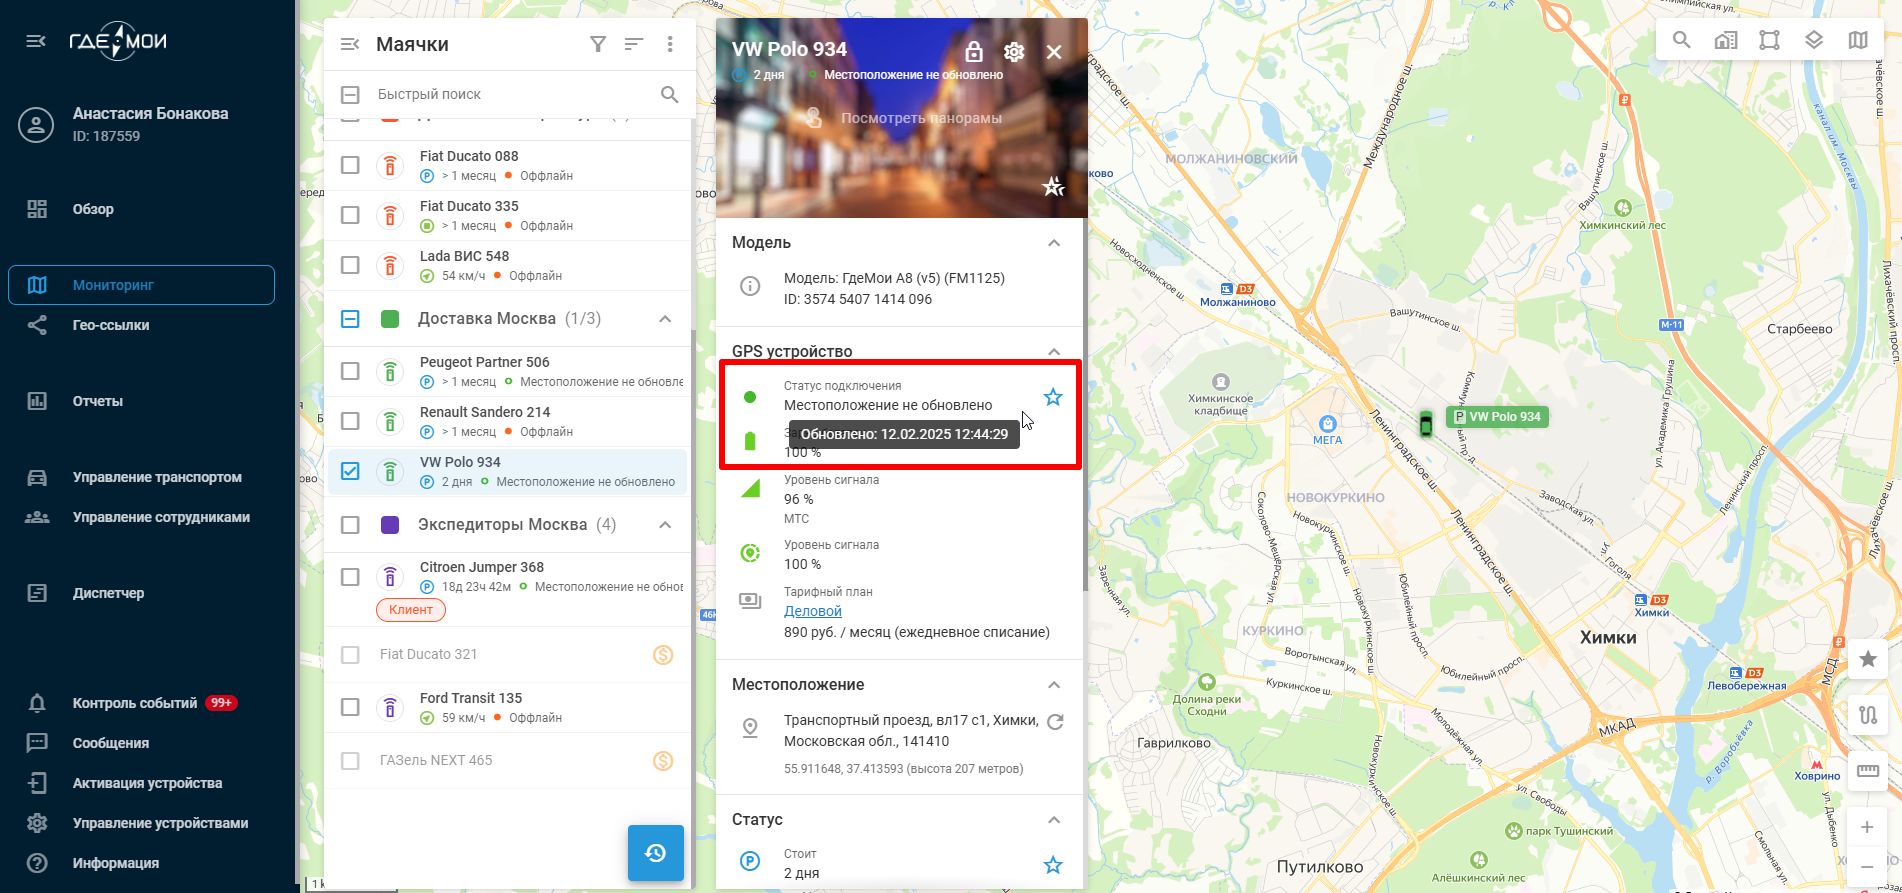
Task: Go to Управление транспортом
Action: [157, 477]
